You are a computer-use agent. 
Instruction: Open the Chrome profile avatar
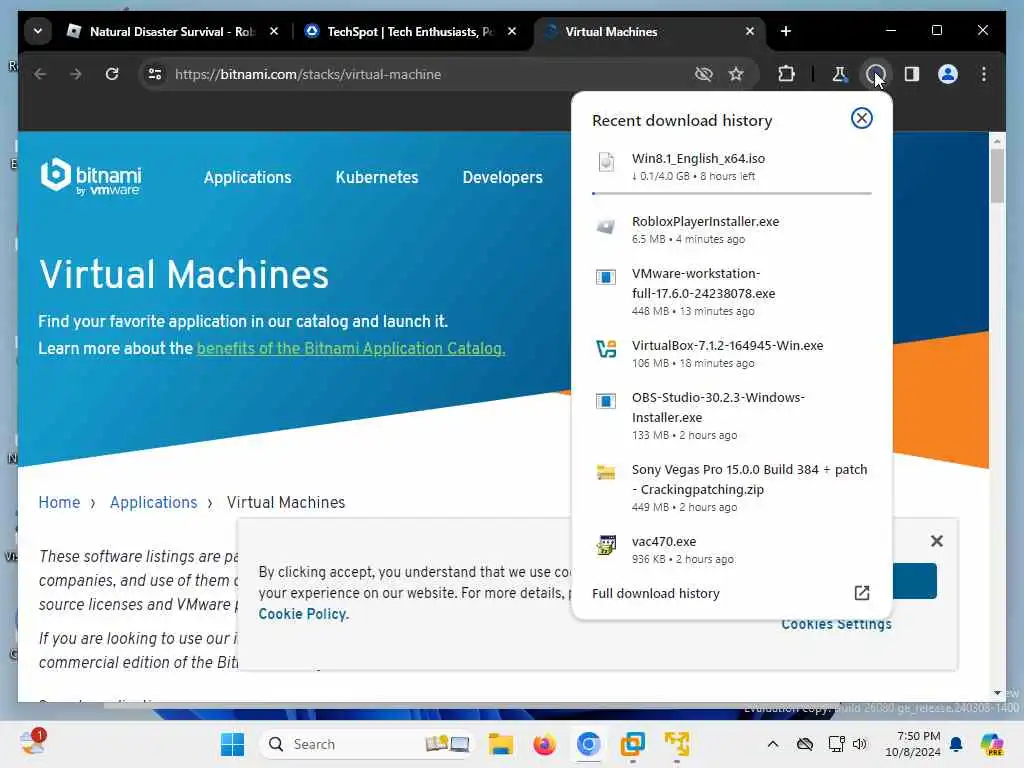(948, 74)
